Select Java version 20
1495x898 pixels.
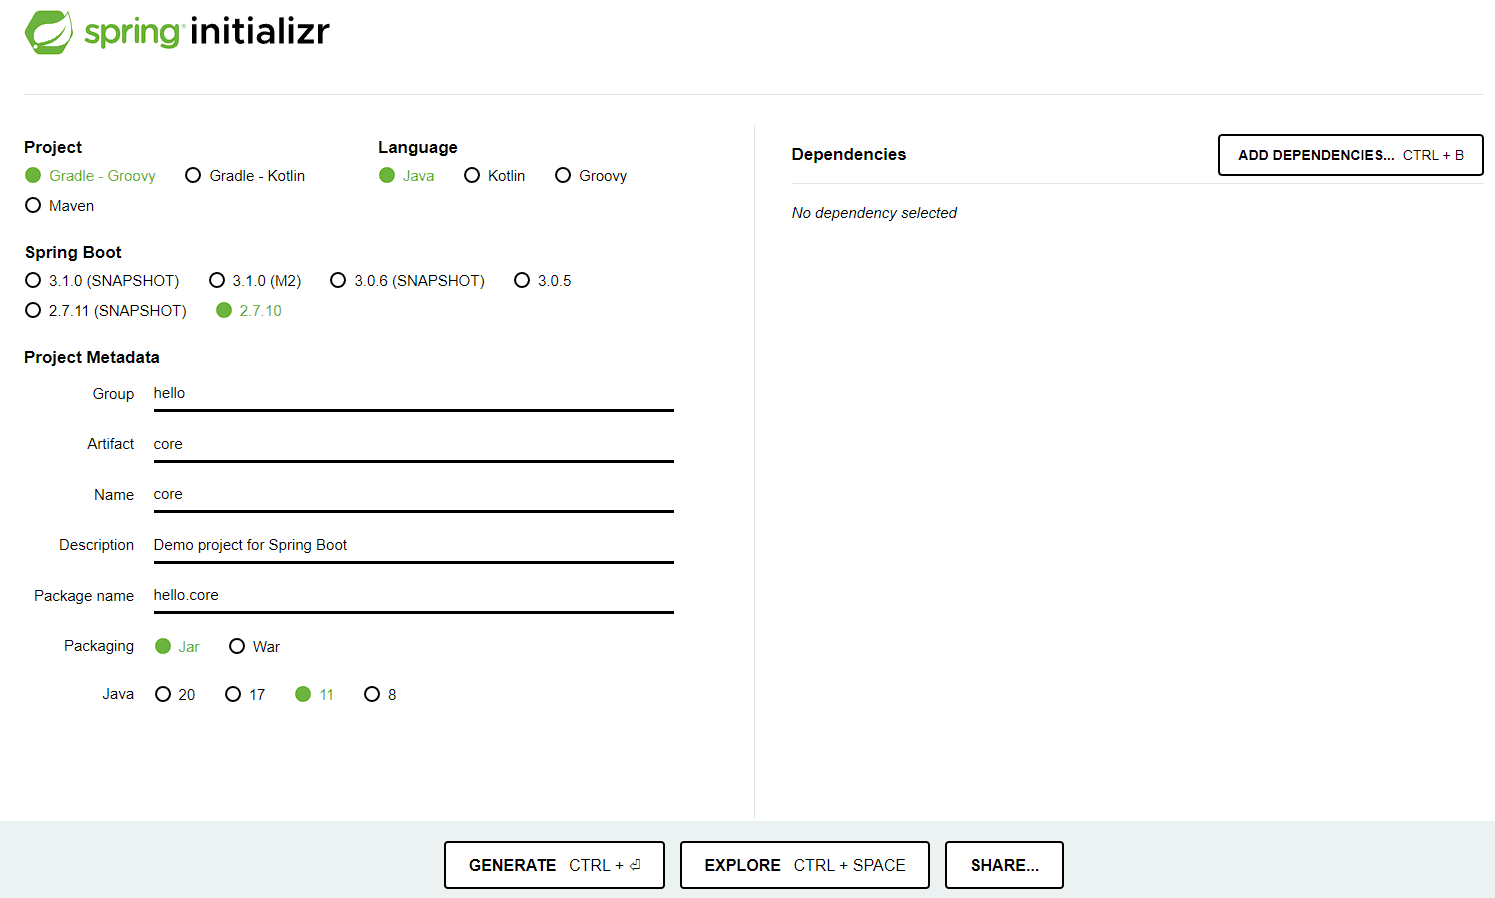click(x=175, y=695)
